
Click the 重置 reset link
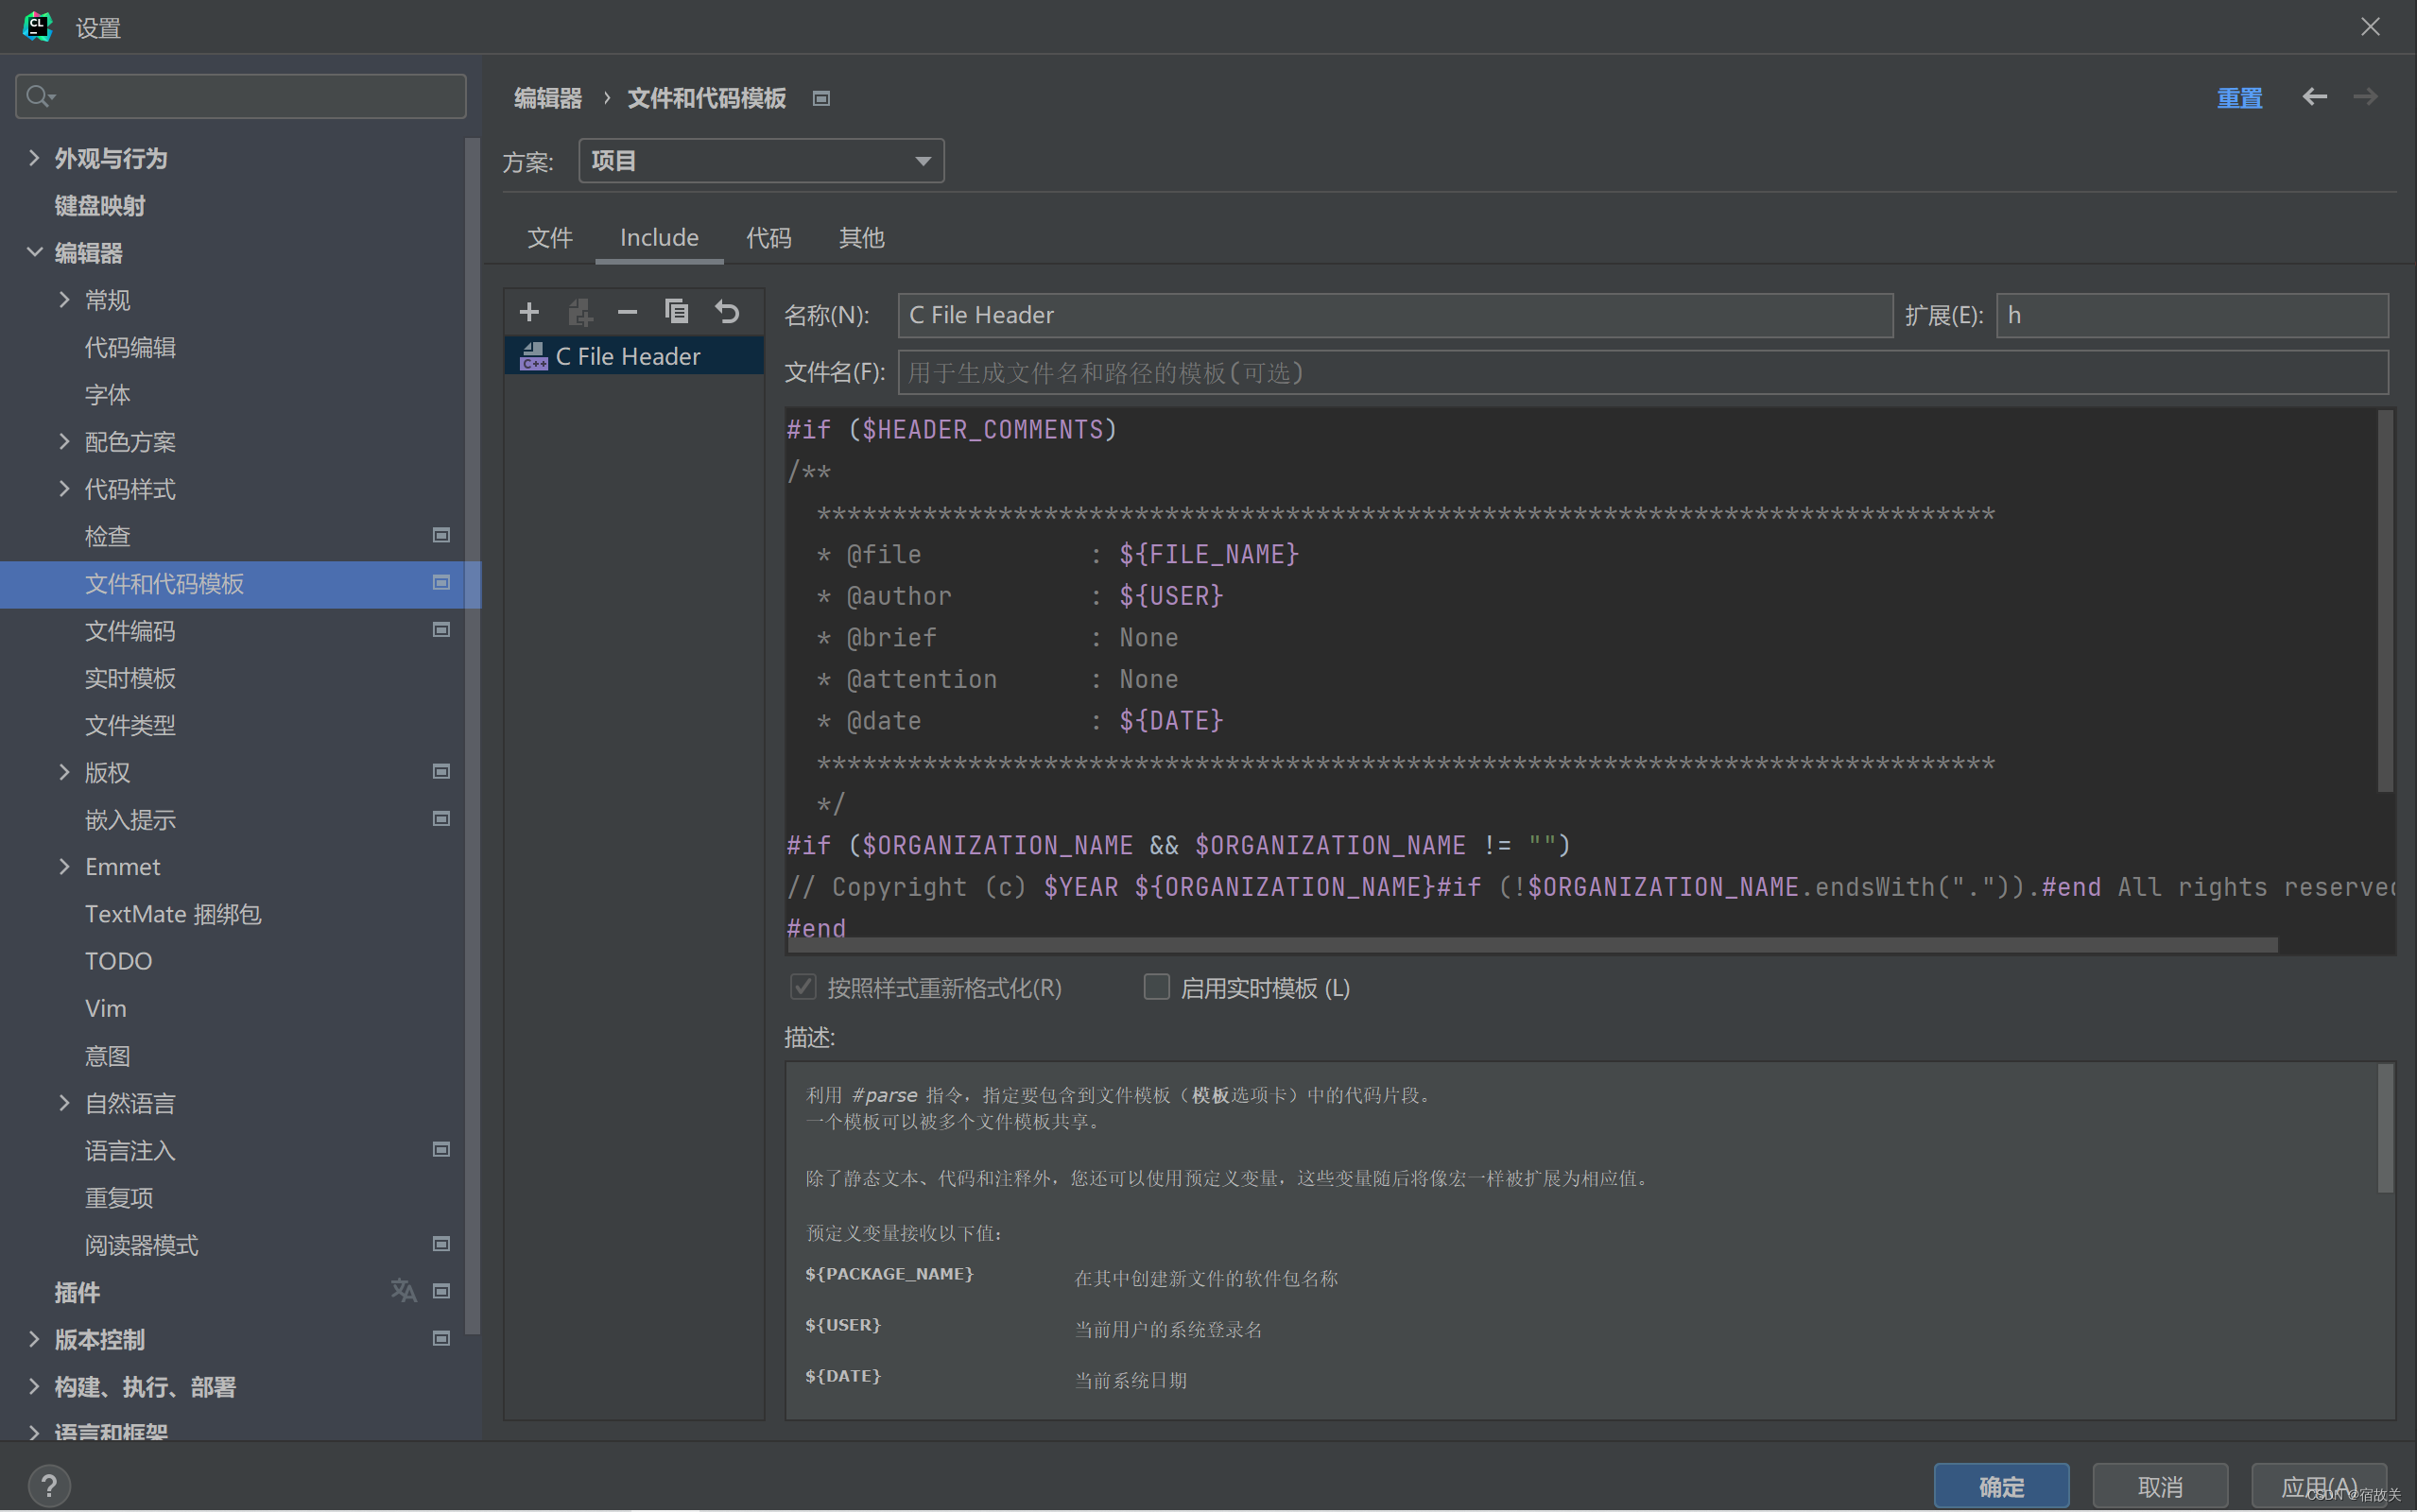coord(2239,98)
